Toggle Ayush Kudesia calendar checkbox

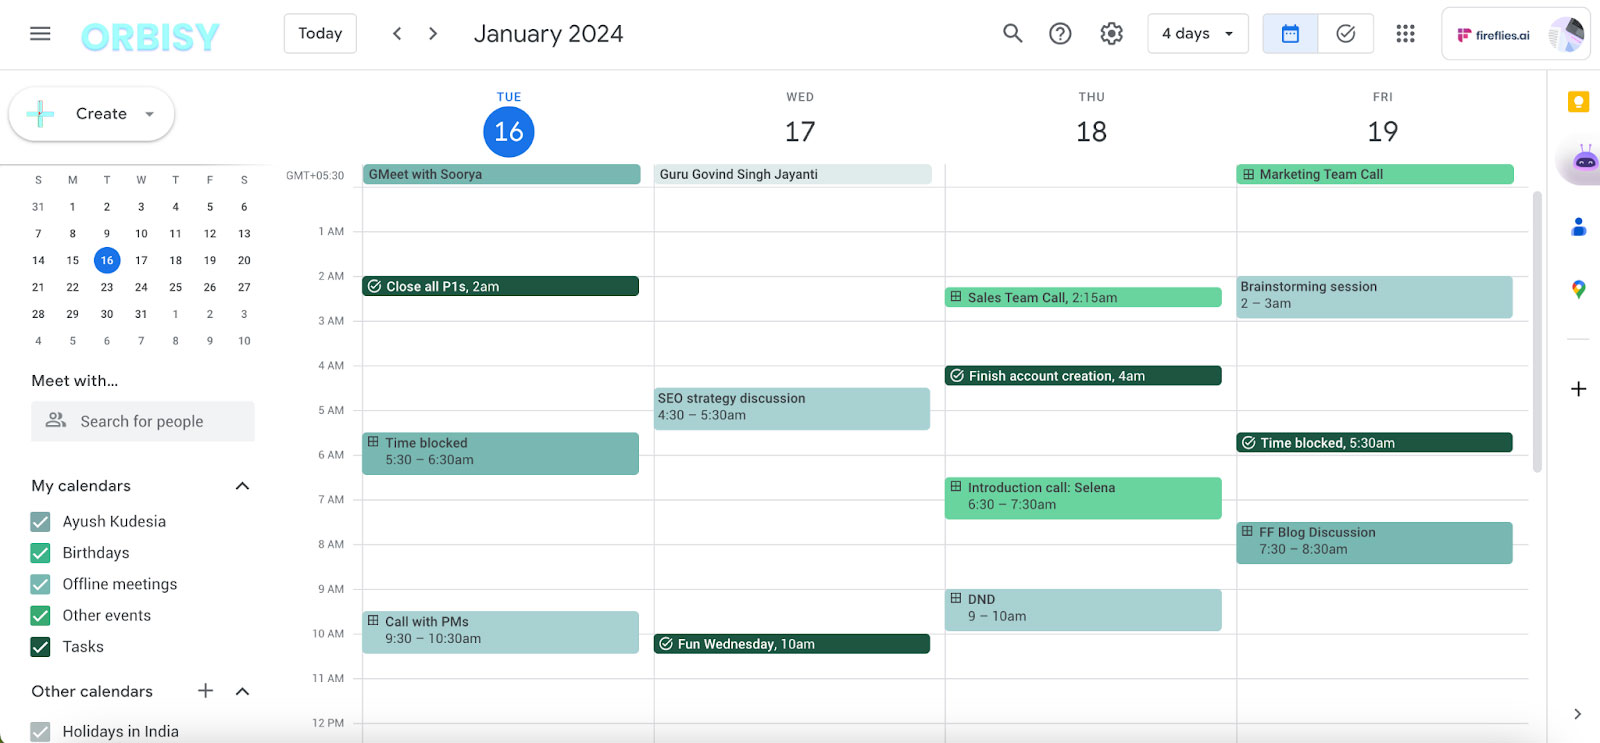point(40,522)
